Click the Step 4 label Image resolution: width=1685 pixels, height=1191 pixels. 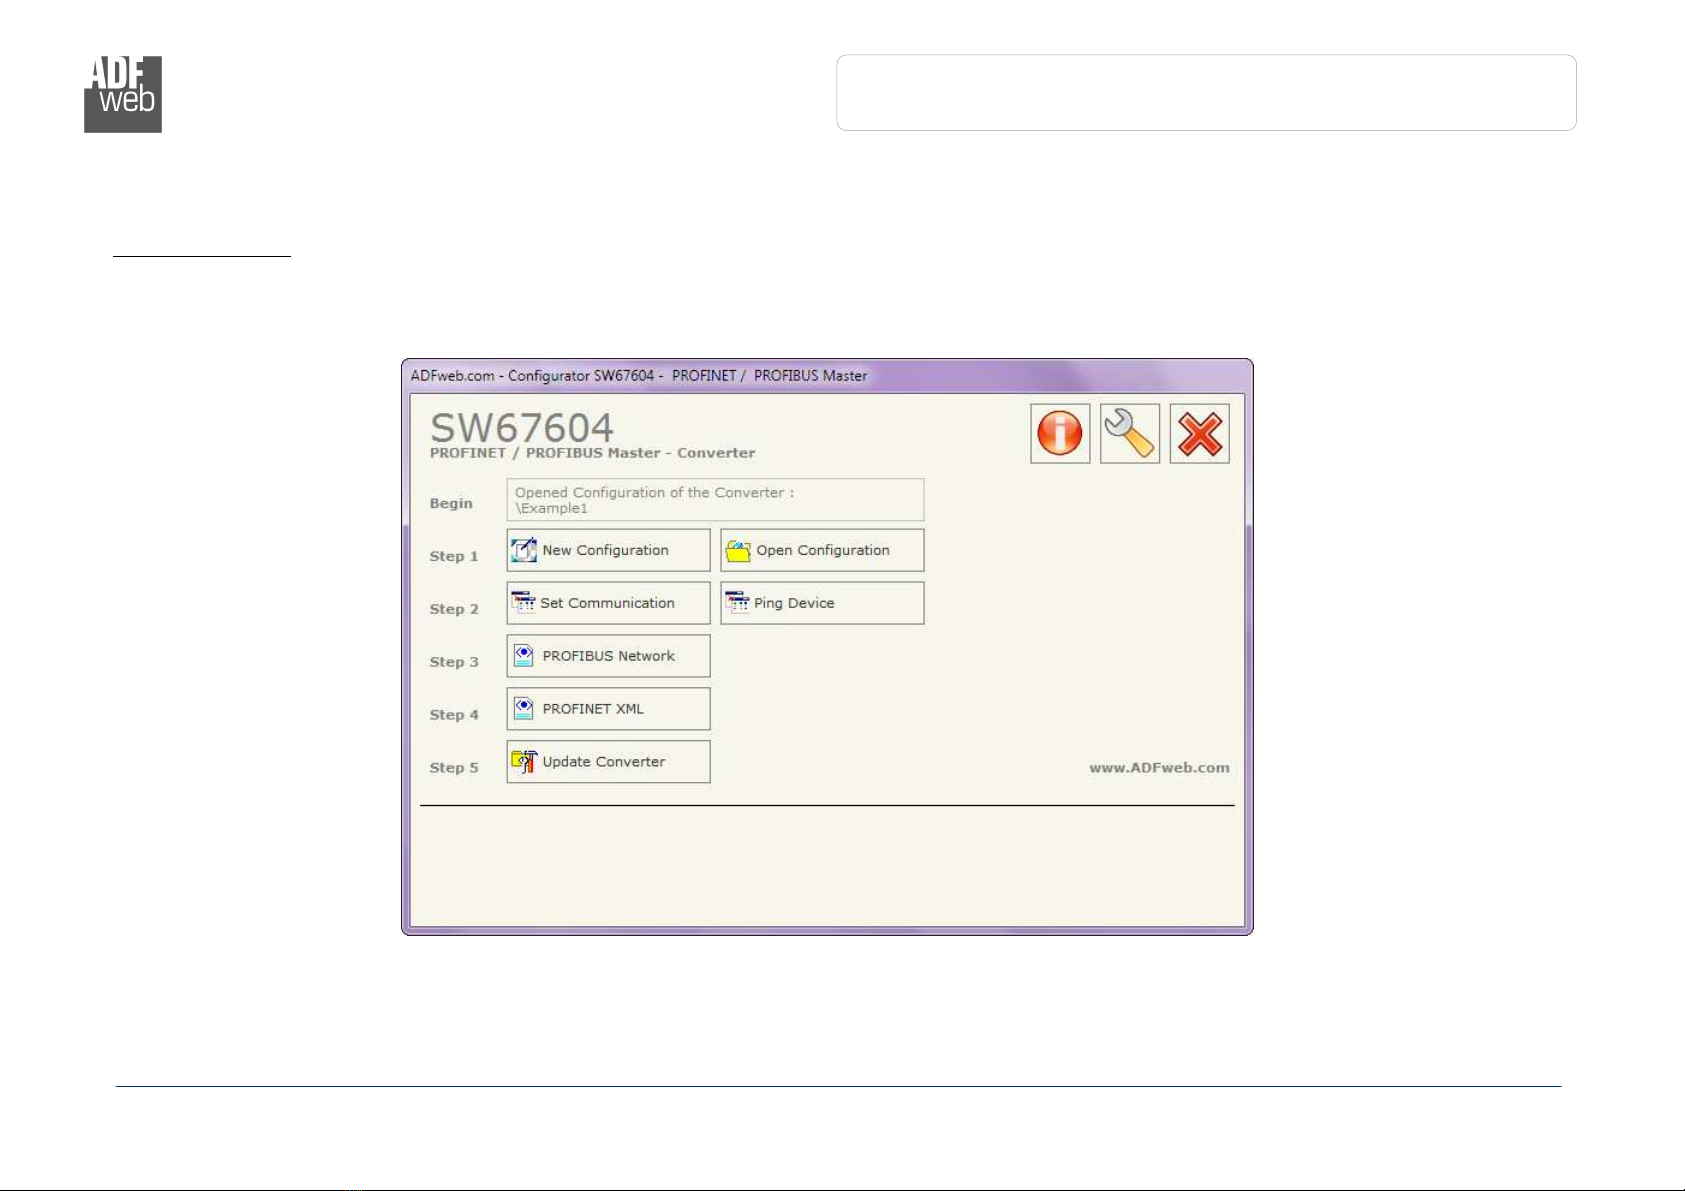[x=454, y=715]
